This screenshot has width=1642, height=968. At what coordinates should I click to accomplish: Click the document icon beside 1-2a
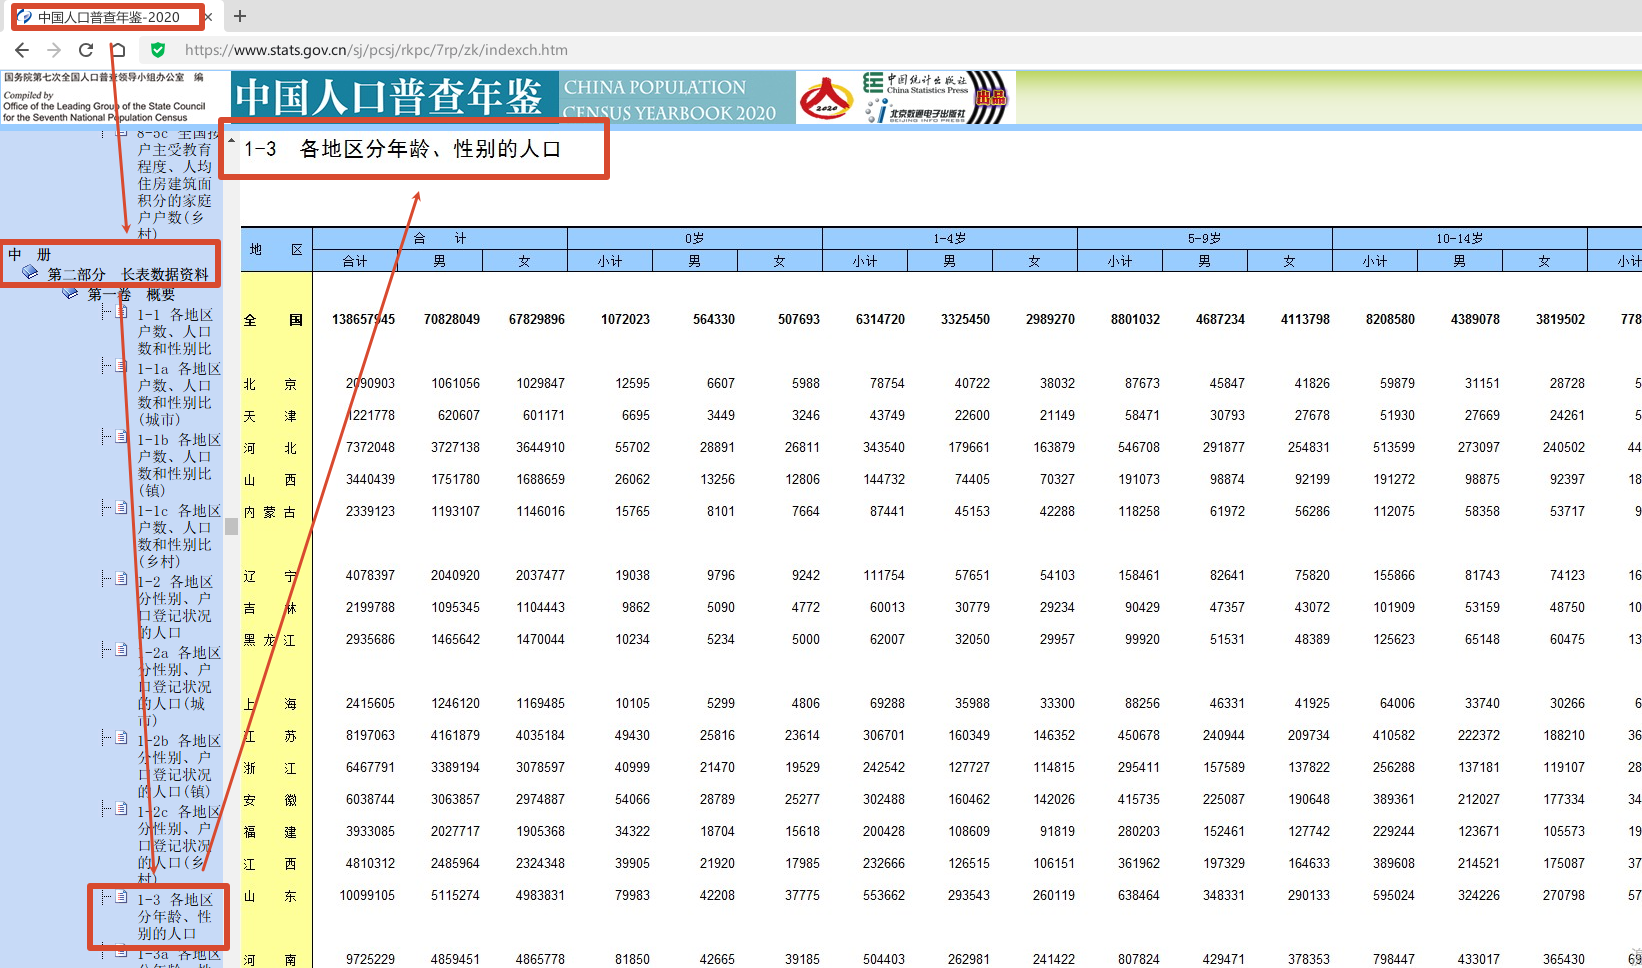click(121, 650)
